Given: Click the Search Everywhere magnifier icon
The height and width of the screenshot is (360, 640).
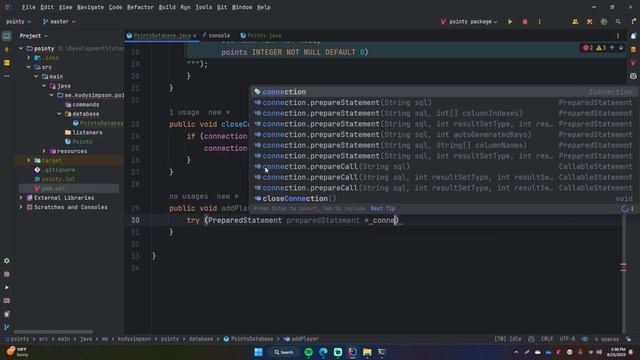Looking at the screenshot, I should tap(618, 22).
